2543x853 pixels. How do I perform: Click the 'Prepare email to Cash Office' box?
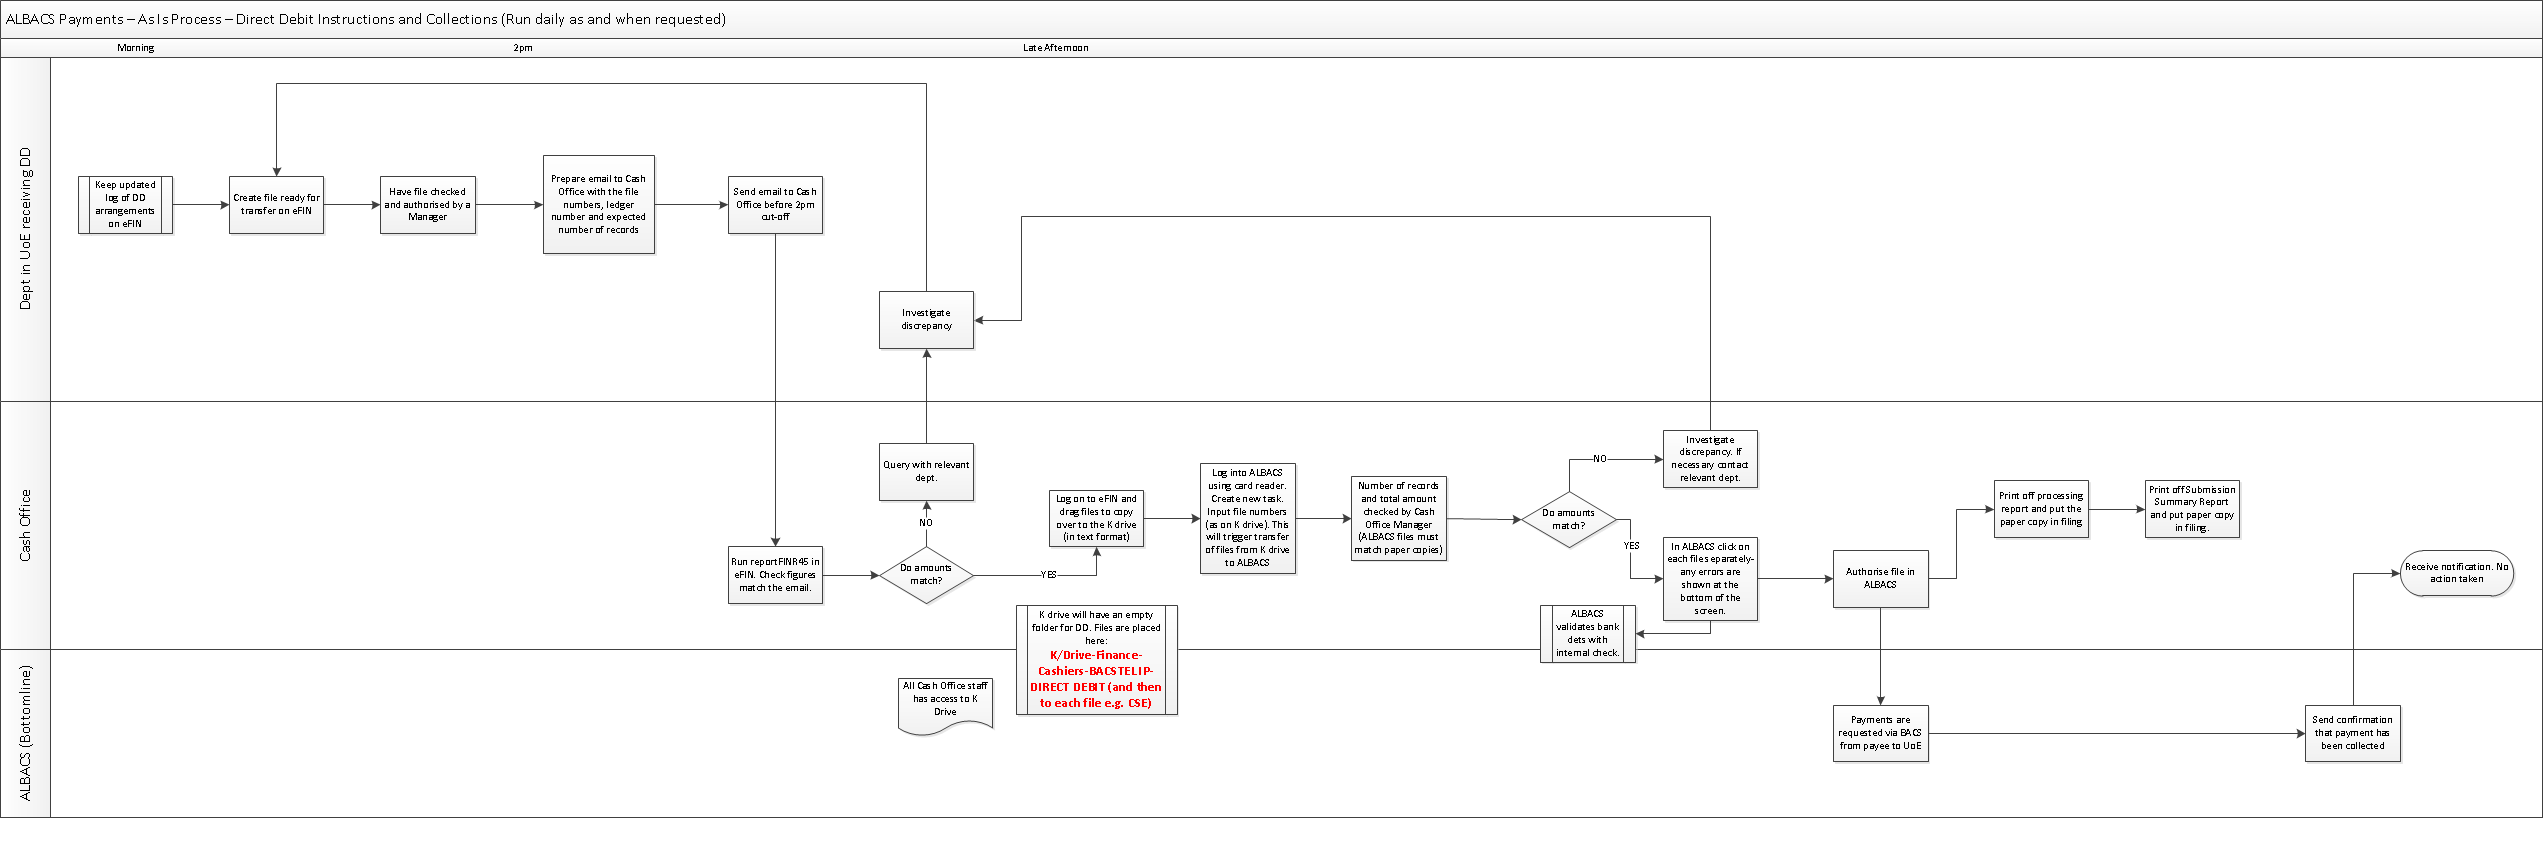598,205
